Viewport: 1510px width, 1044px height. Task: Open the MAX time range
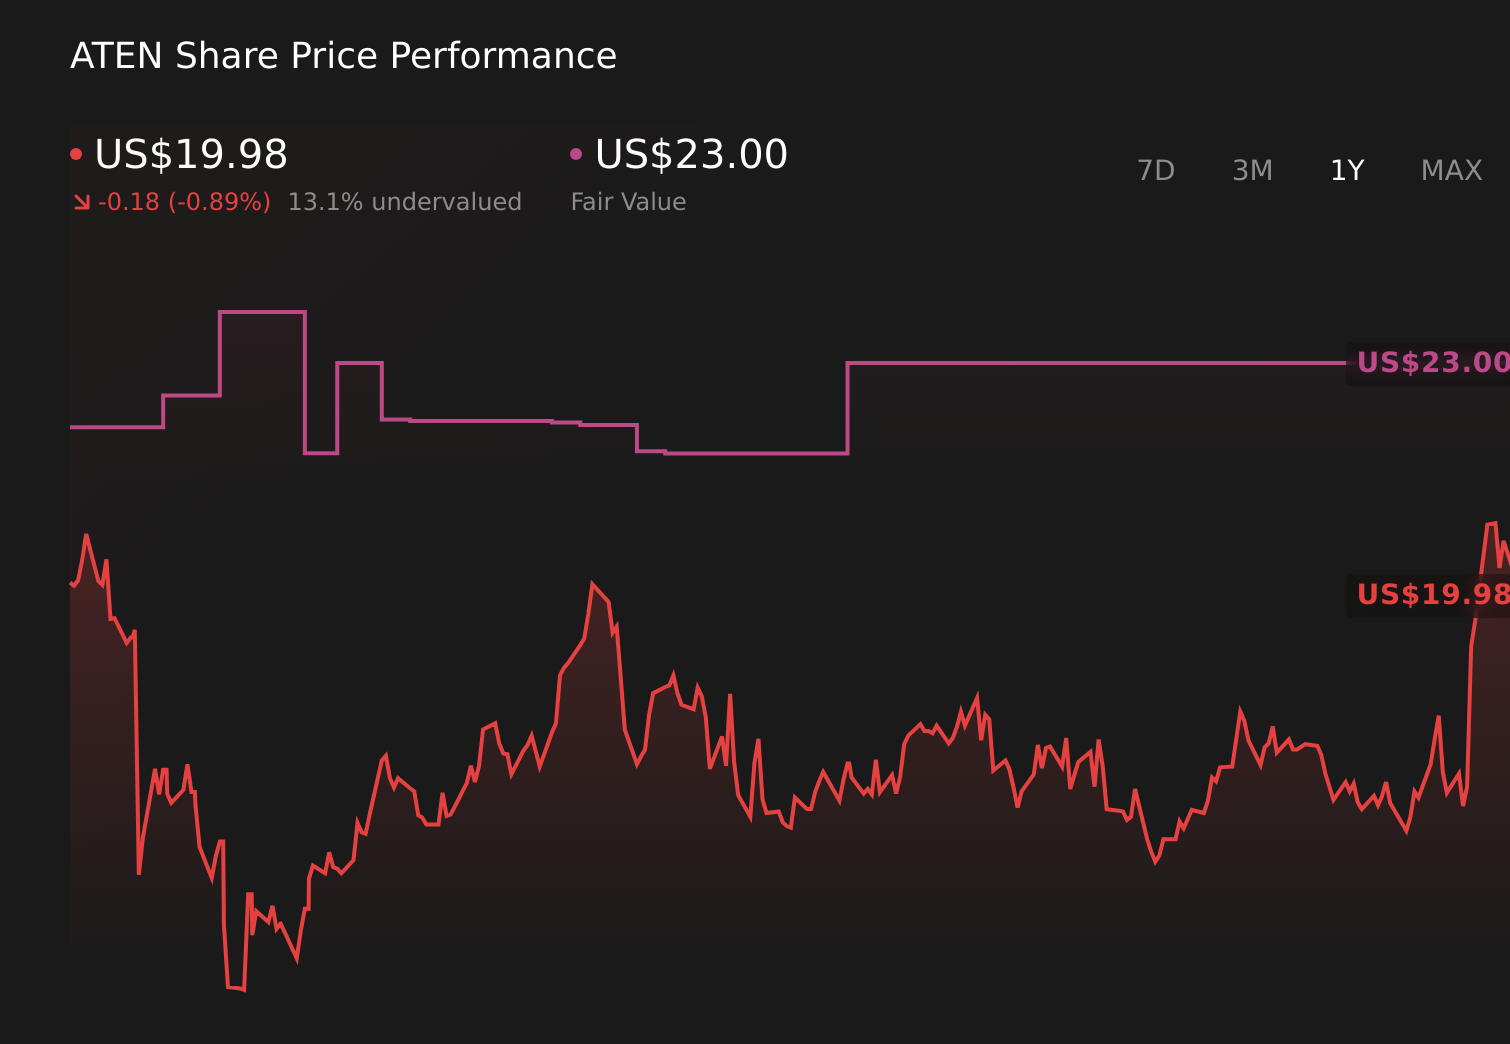point(1451,170)
